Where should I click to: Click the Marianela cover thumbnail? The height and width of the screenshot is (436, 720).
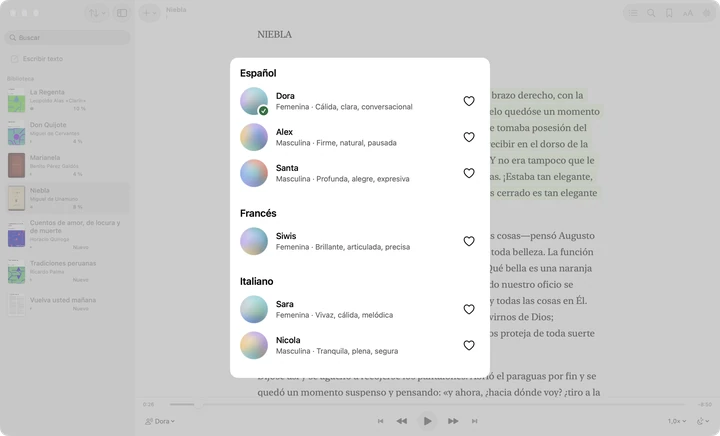[16, 165]
